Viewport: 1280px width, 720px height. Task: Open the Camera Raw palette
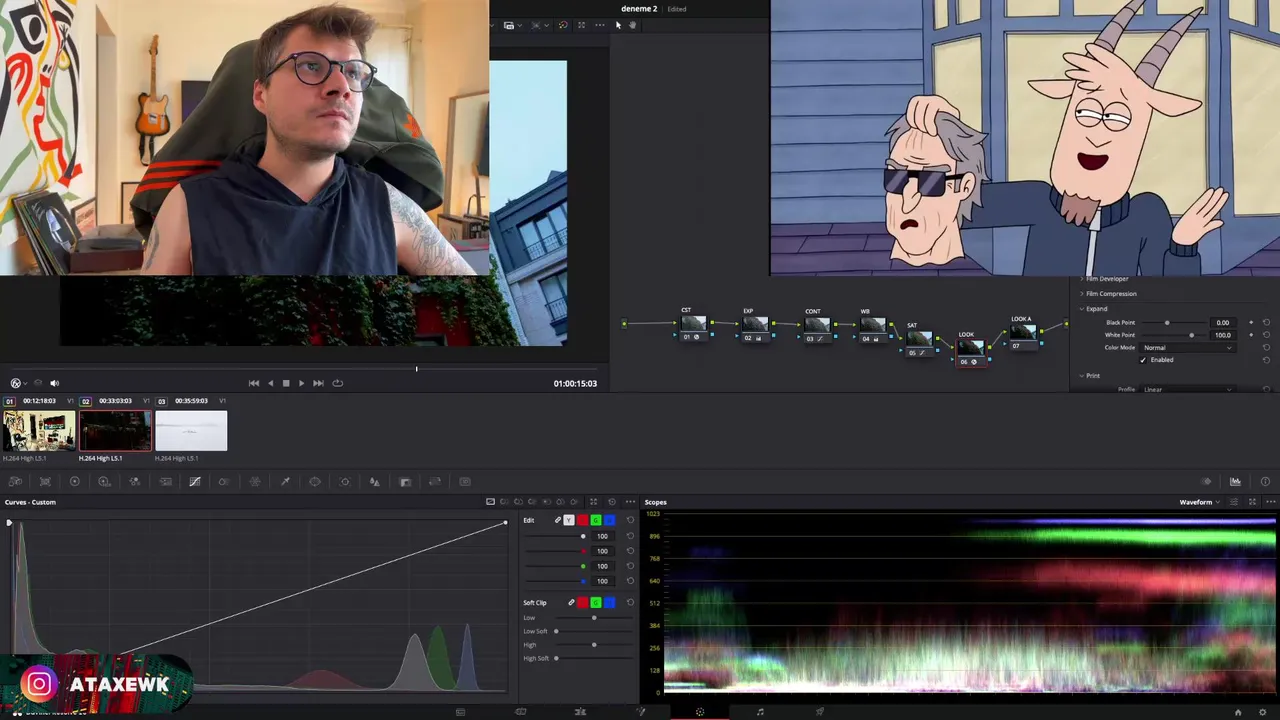coord(14,482)
